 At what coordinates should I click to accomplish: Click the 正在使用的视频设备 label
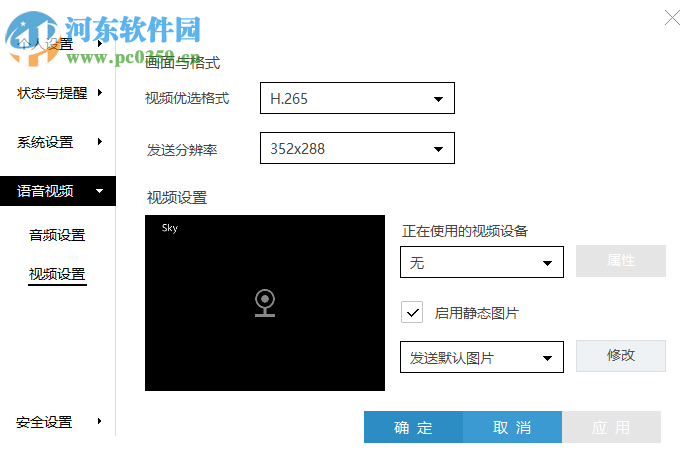tap(465, 231)
